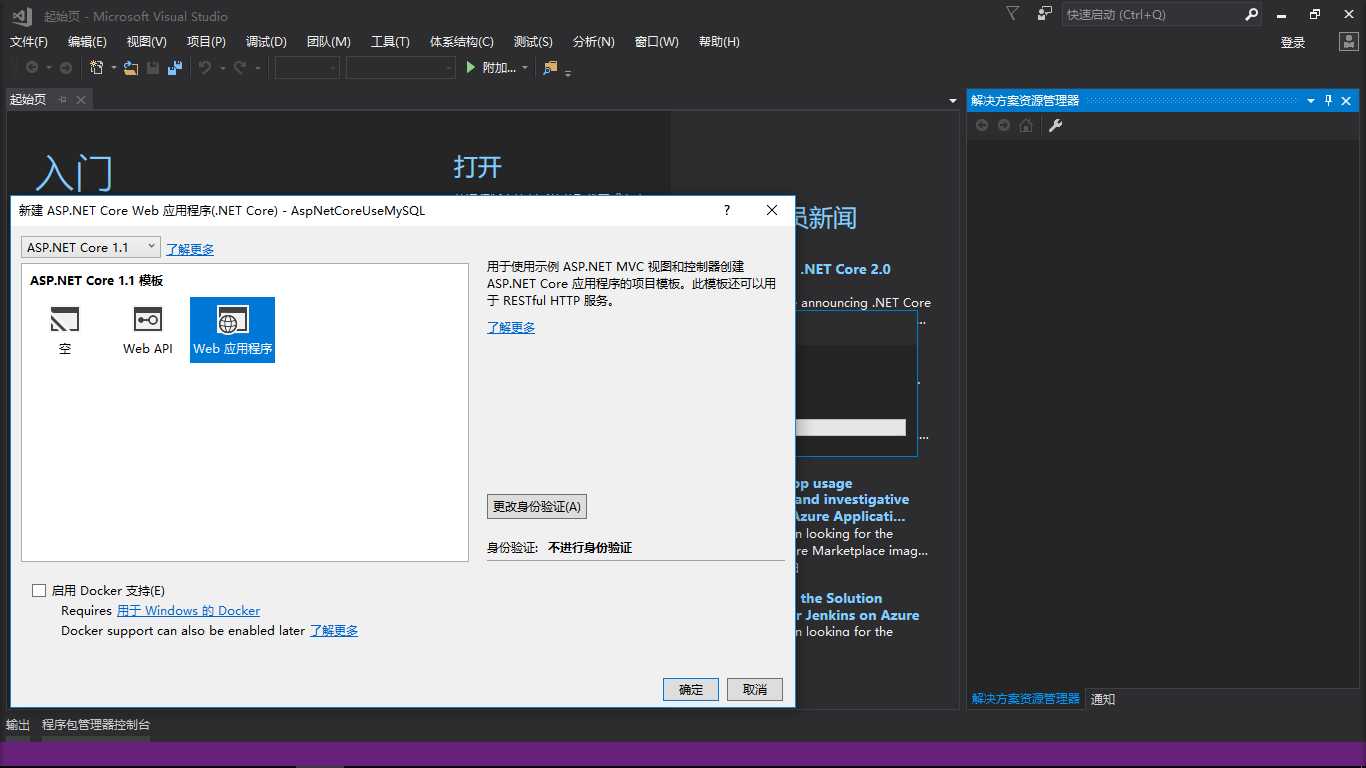This screenshot has width=1366, height=768.
Task: Click the 确定 button
Action: (691, 690)
